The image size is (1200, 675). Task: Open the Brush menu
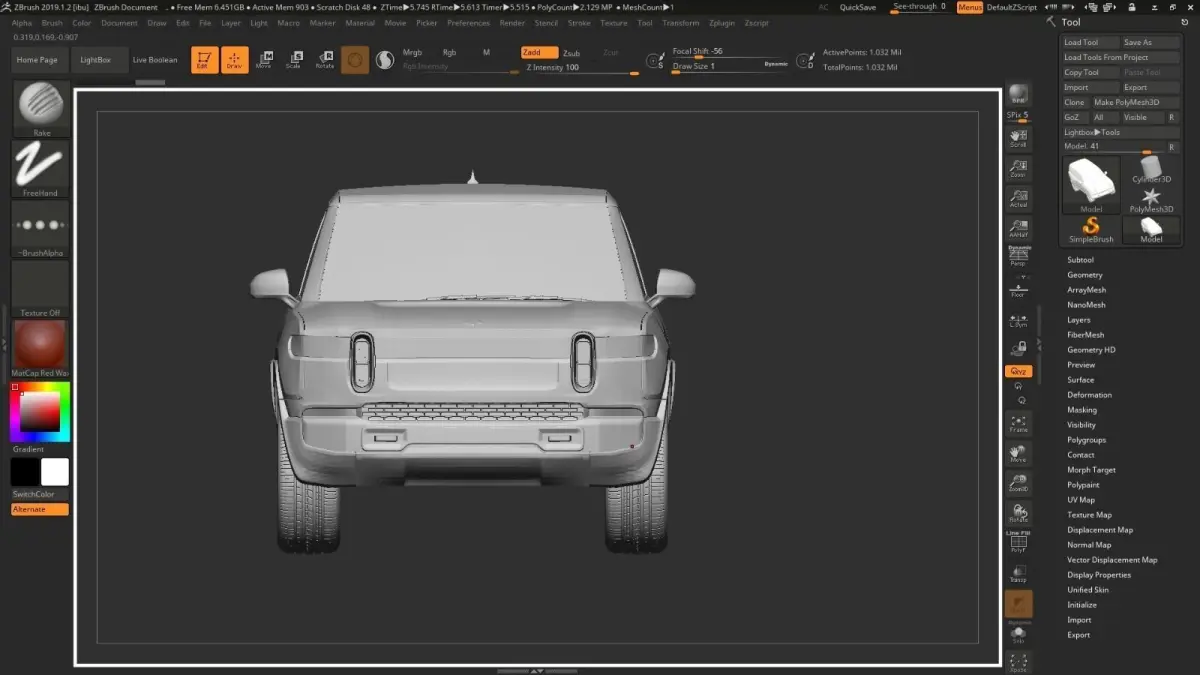point(52,22)
